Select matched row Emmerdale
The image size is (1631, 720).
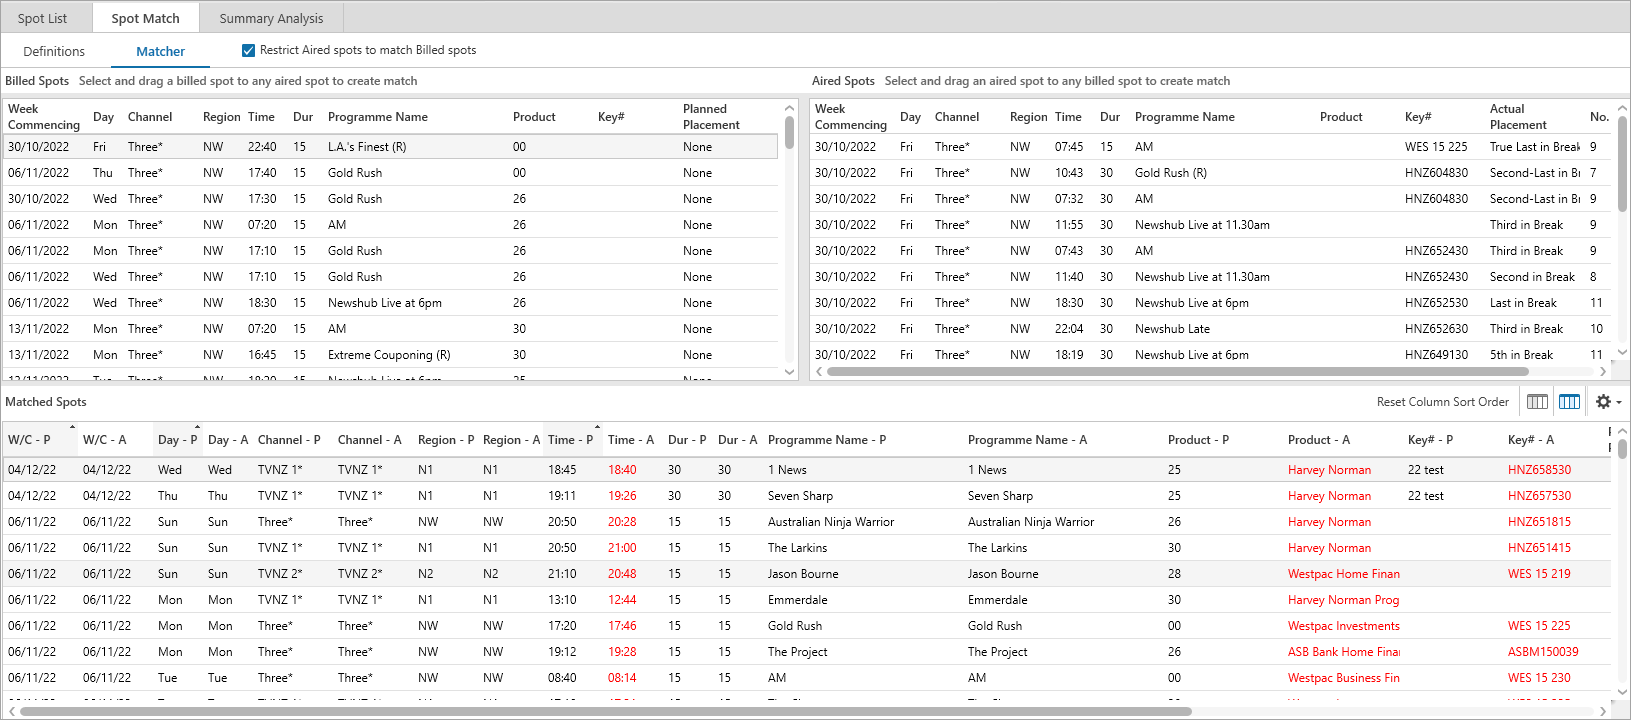[x=806, y=600]
